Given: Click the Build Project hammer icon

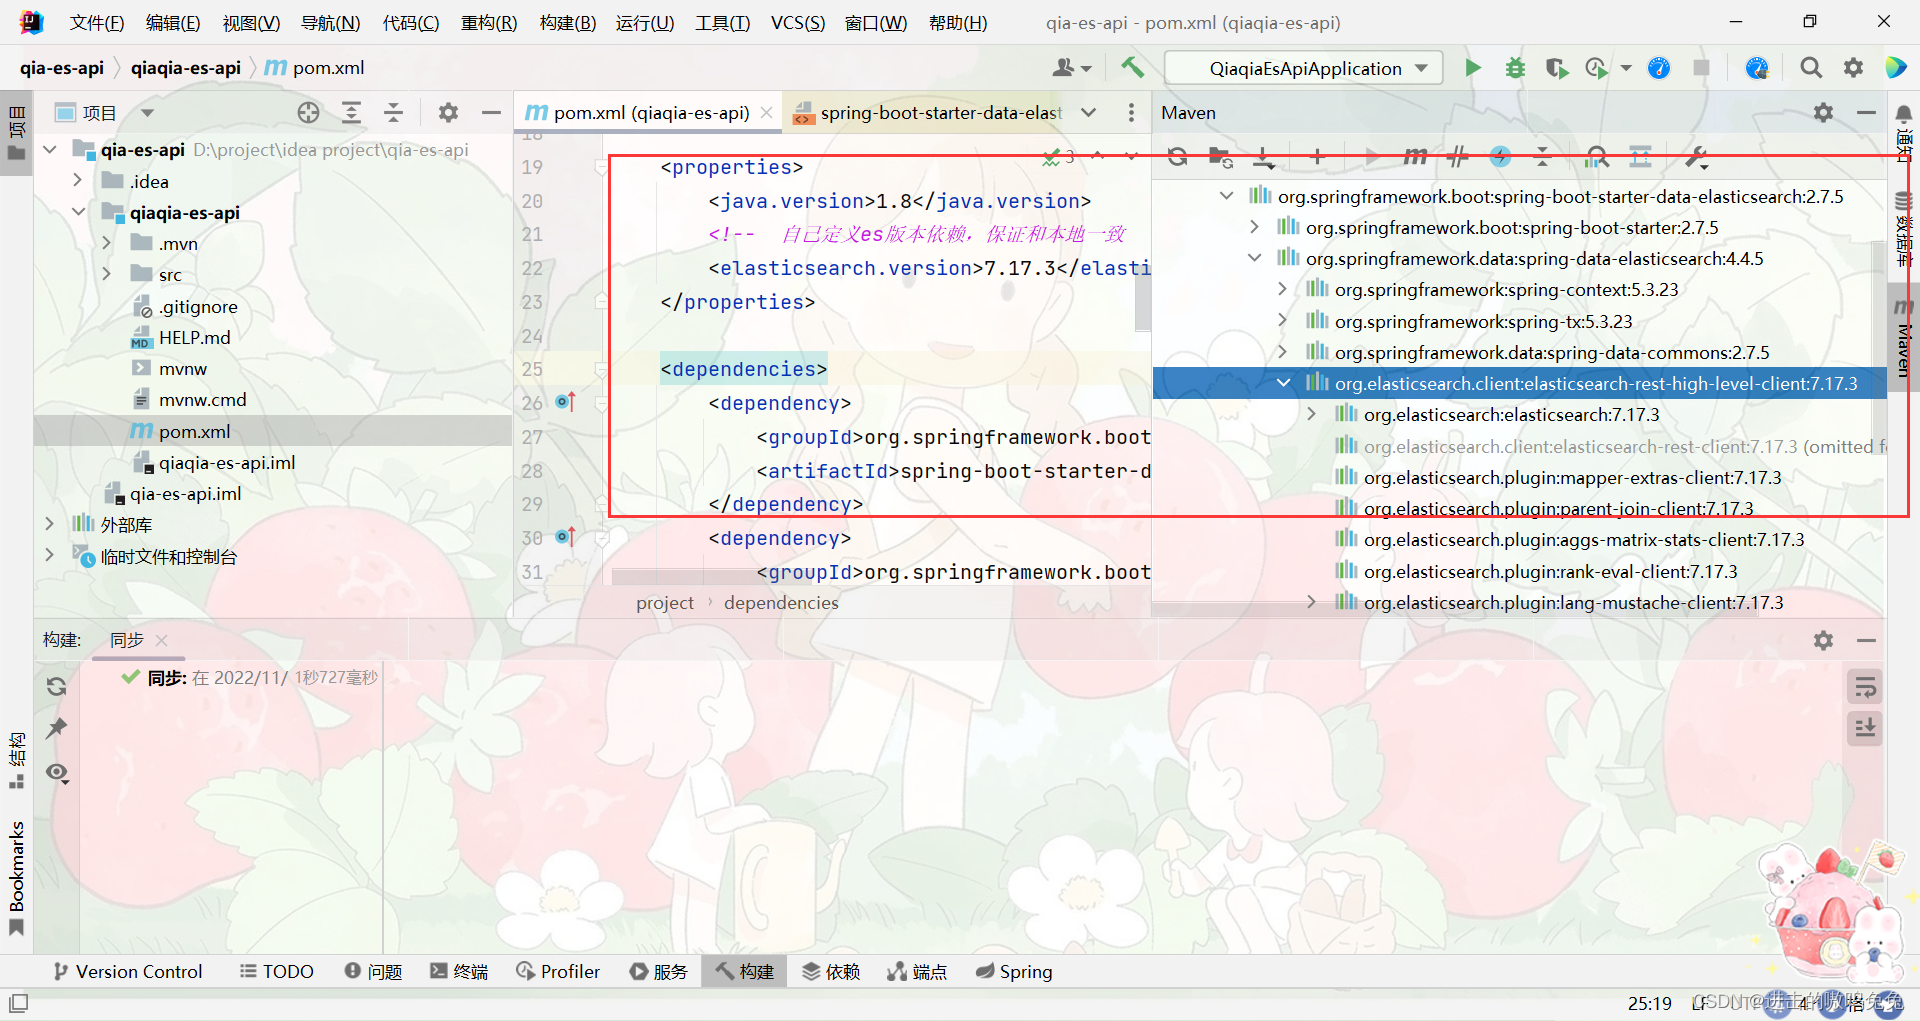Looking at the screenshot, I should click(1132, 68).
